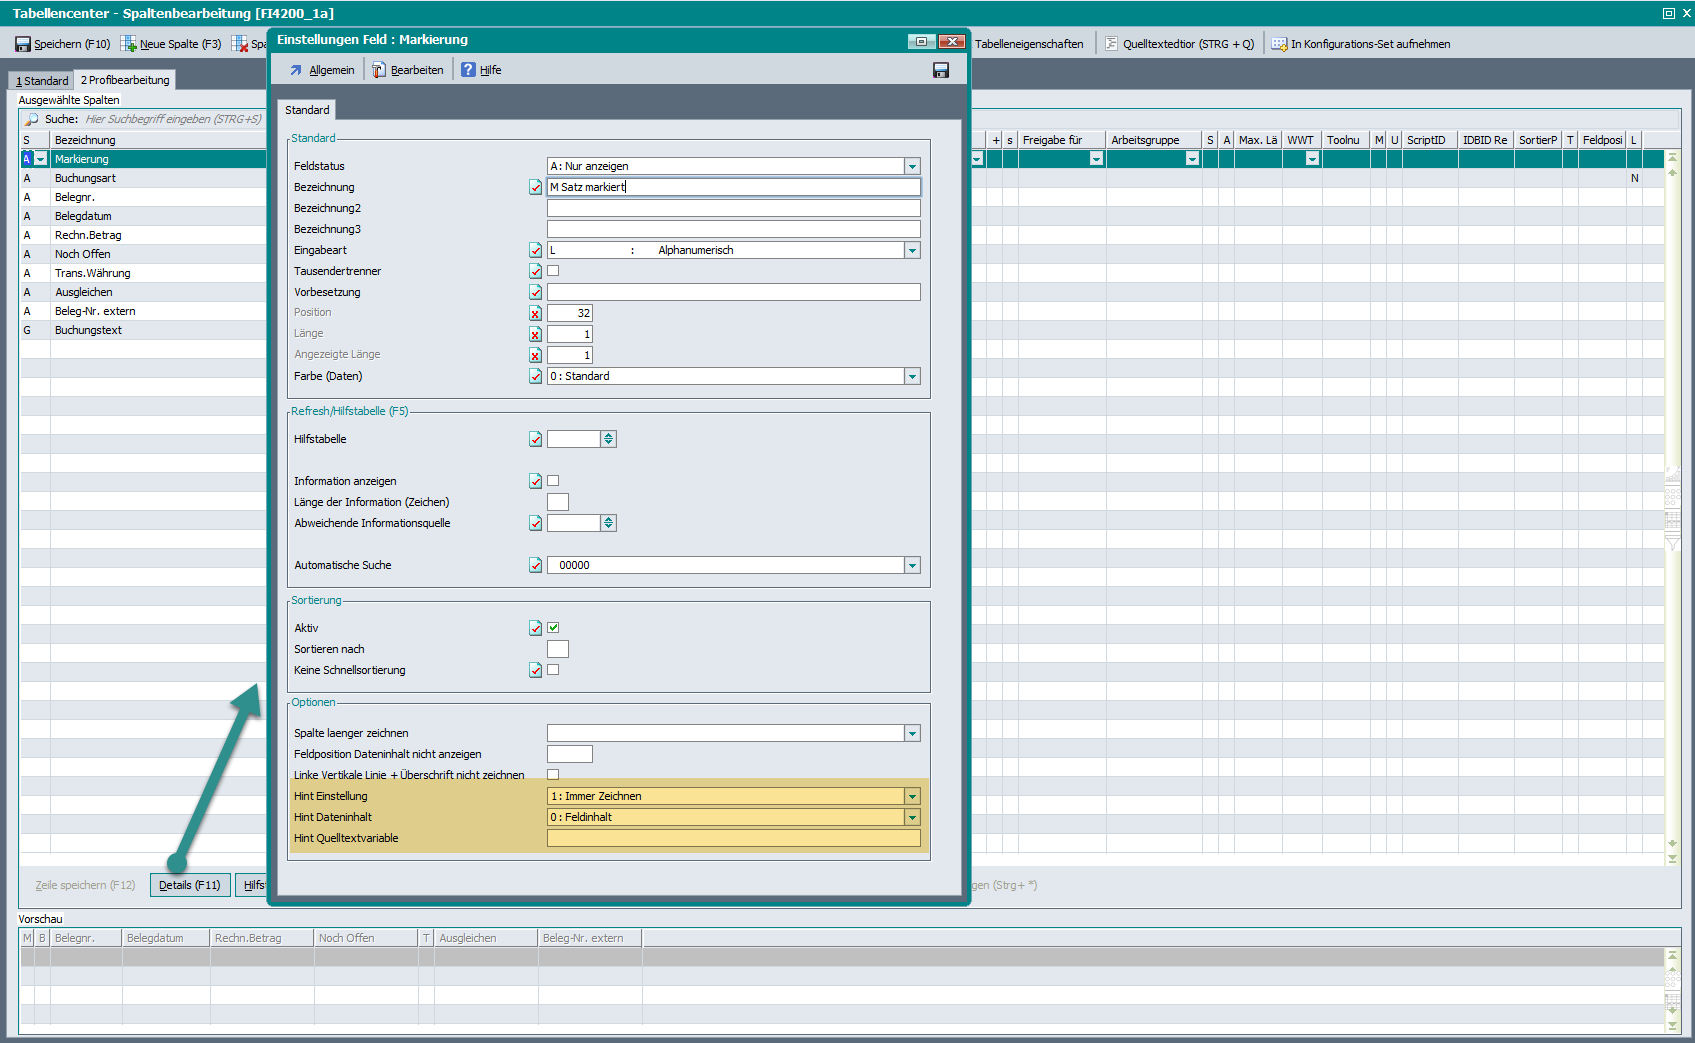Click the Neue Spalte (F3) icon
Viewport: 1695px width, 1043px height.
click(129, 44)
